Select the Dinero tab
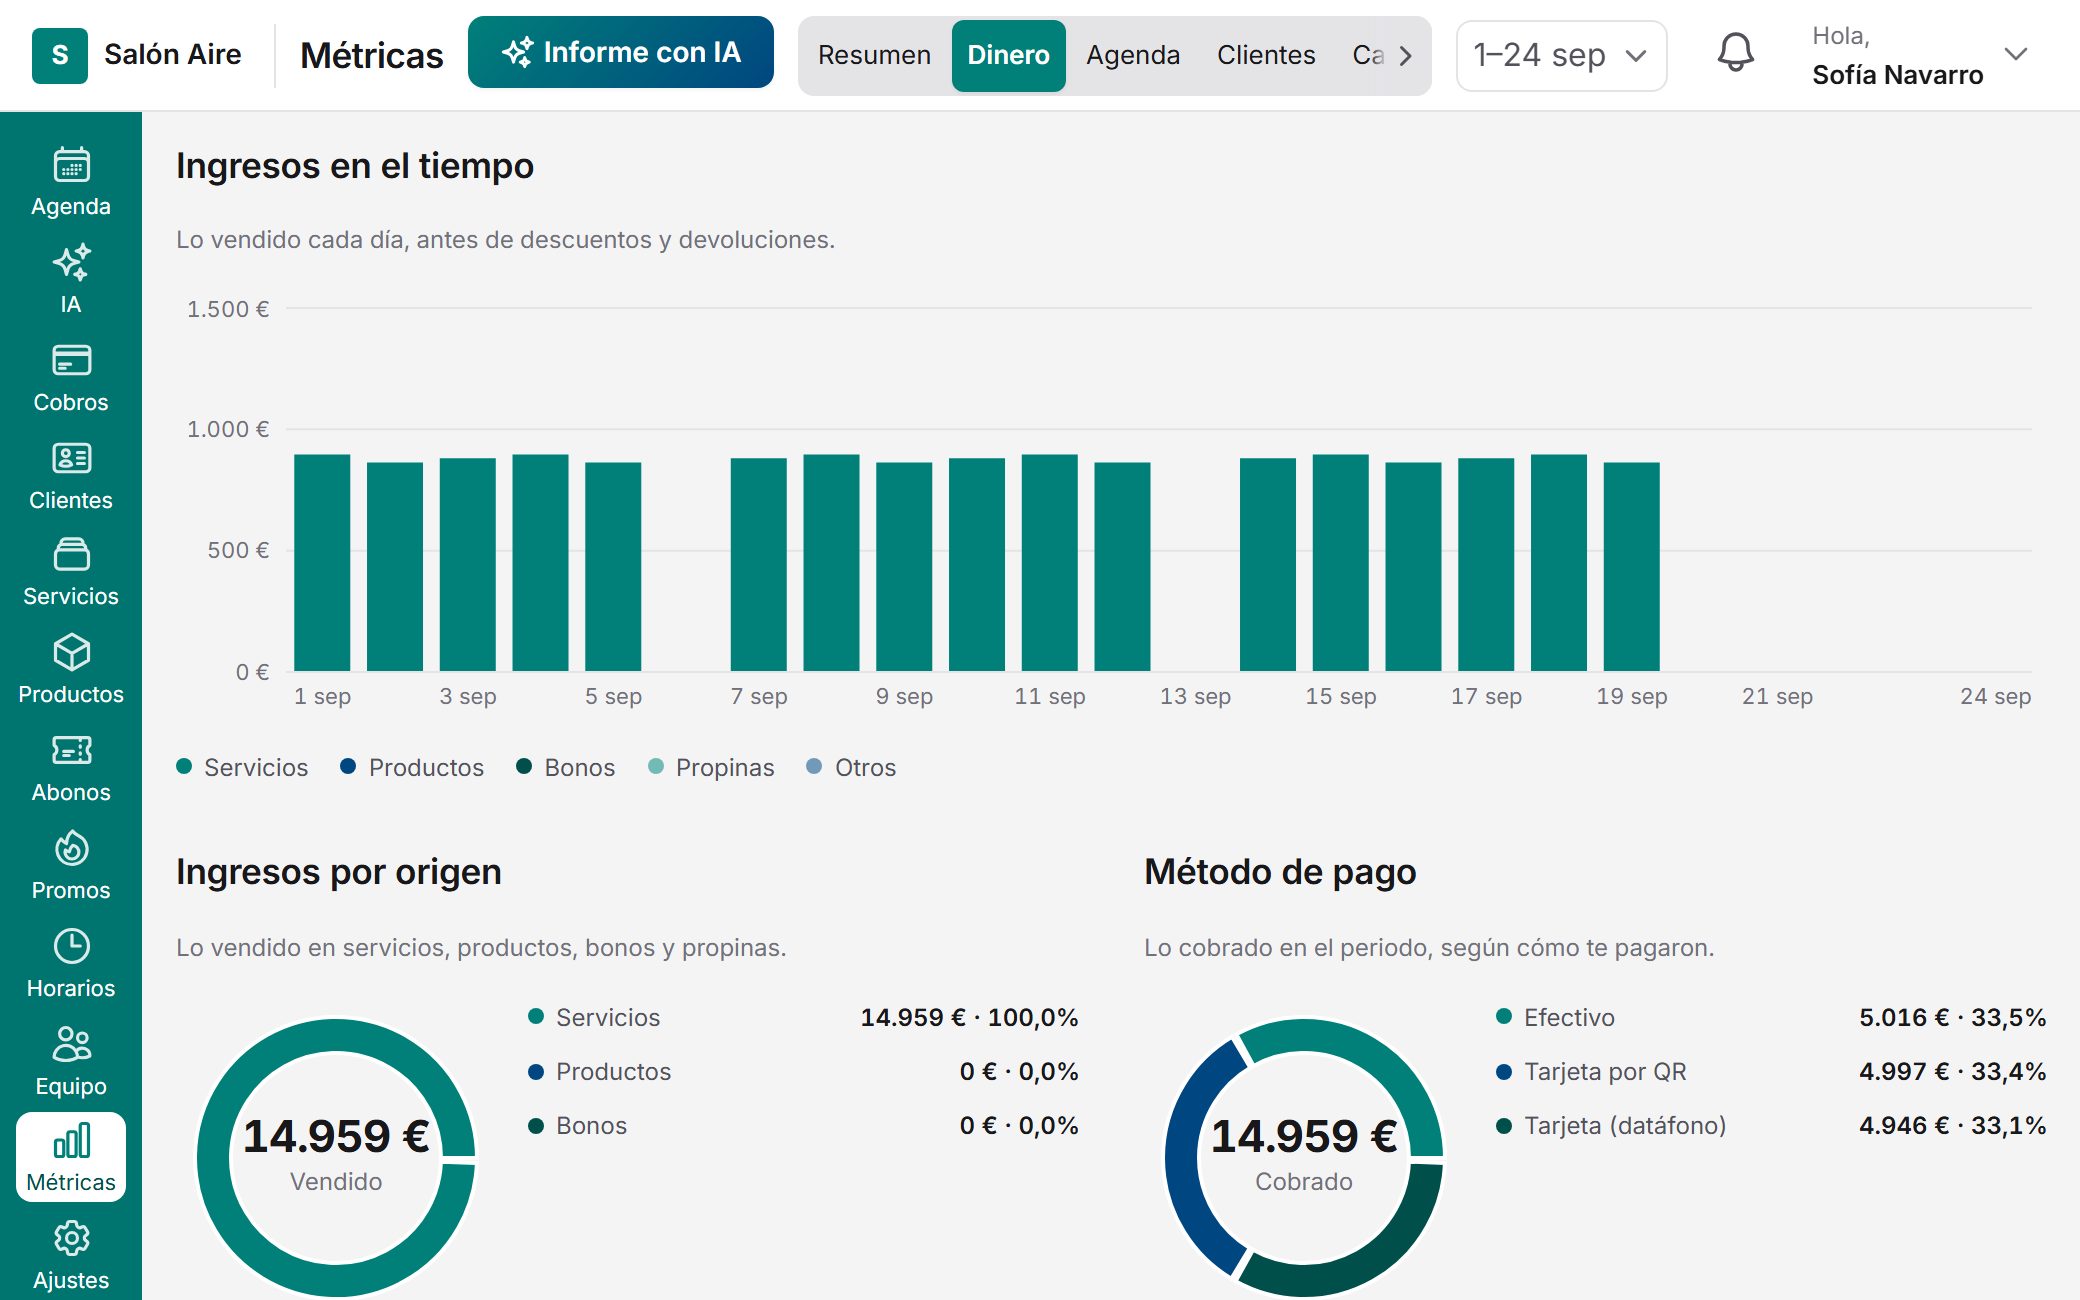 point(1008,55)
